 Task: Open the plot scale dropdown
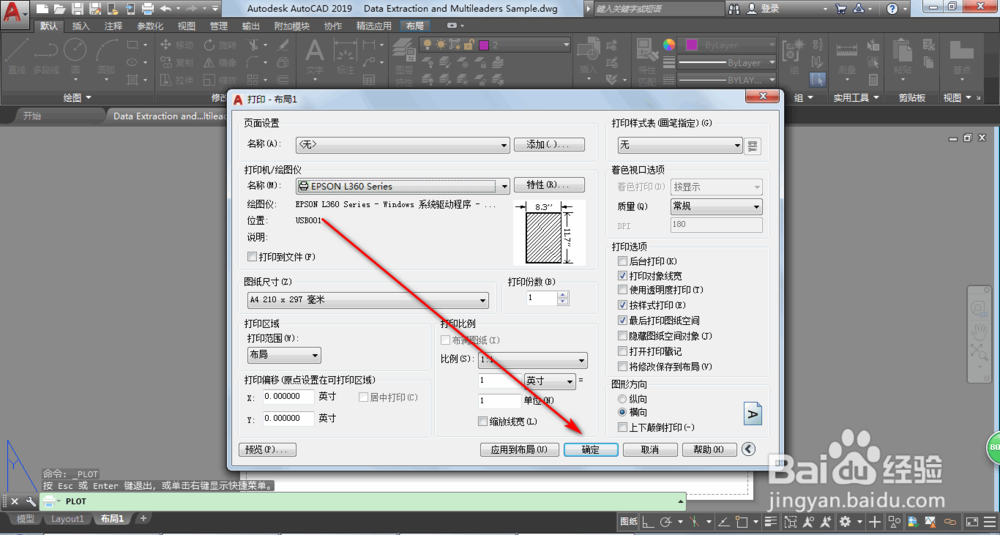click(x=533, y=360)
